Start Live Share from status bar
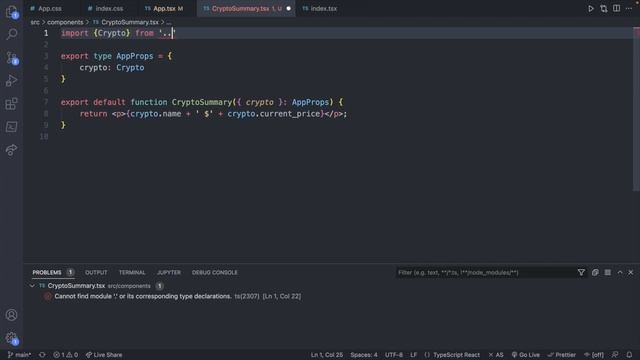Screen dimensions: 640x360 (104, 355)
